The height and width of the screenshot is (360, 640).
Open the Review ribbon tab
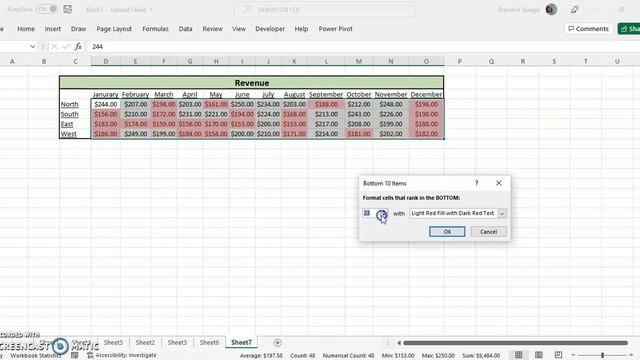[x=212, y=29]
